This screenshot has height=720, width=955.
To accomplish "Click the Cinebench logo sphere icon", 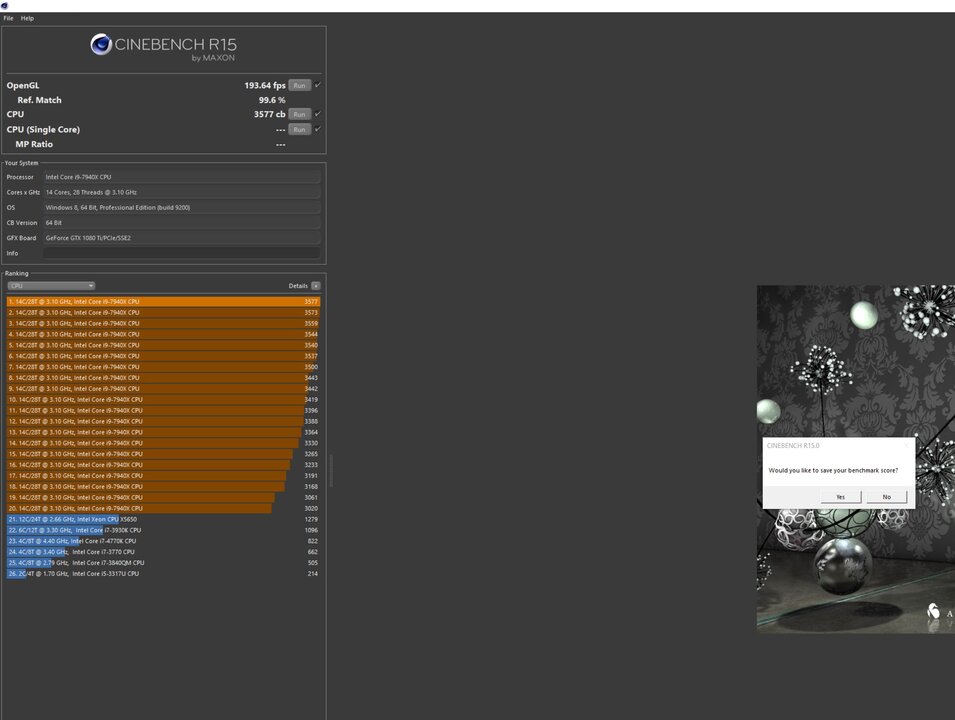I will [x=101, y=44].
